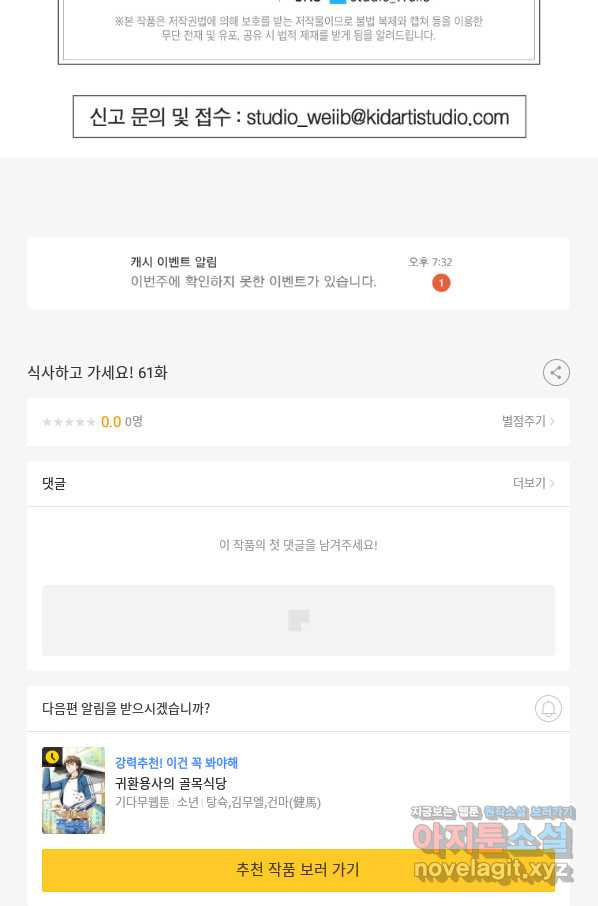The image size is (598, 906).
Task: Click the gray star rating icons
Action: click(x=69, y=422)
